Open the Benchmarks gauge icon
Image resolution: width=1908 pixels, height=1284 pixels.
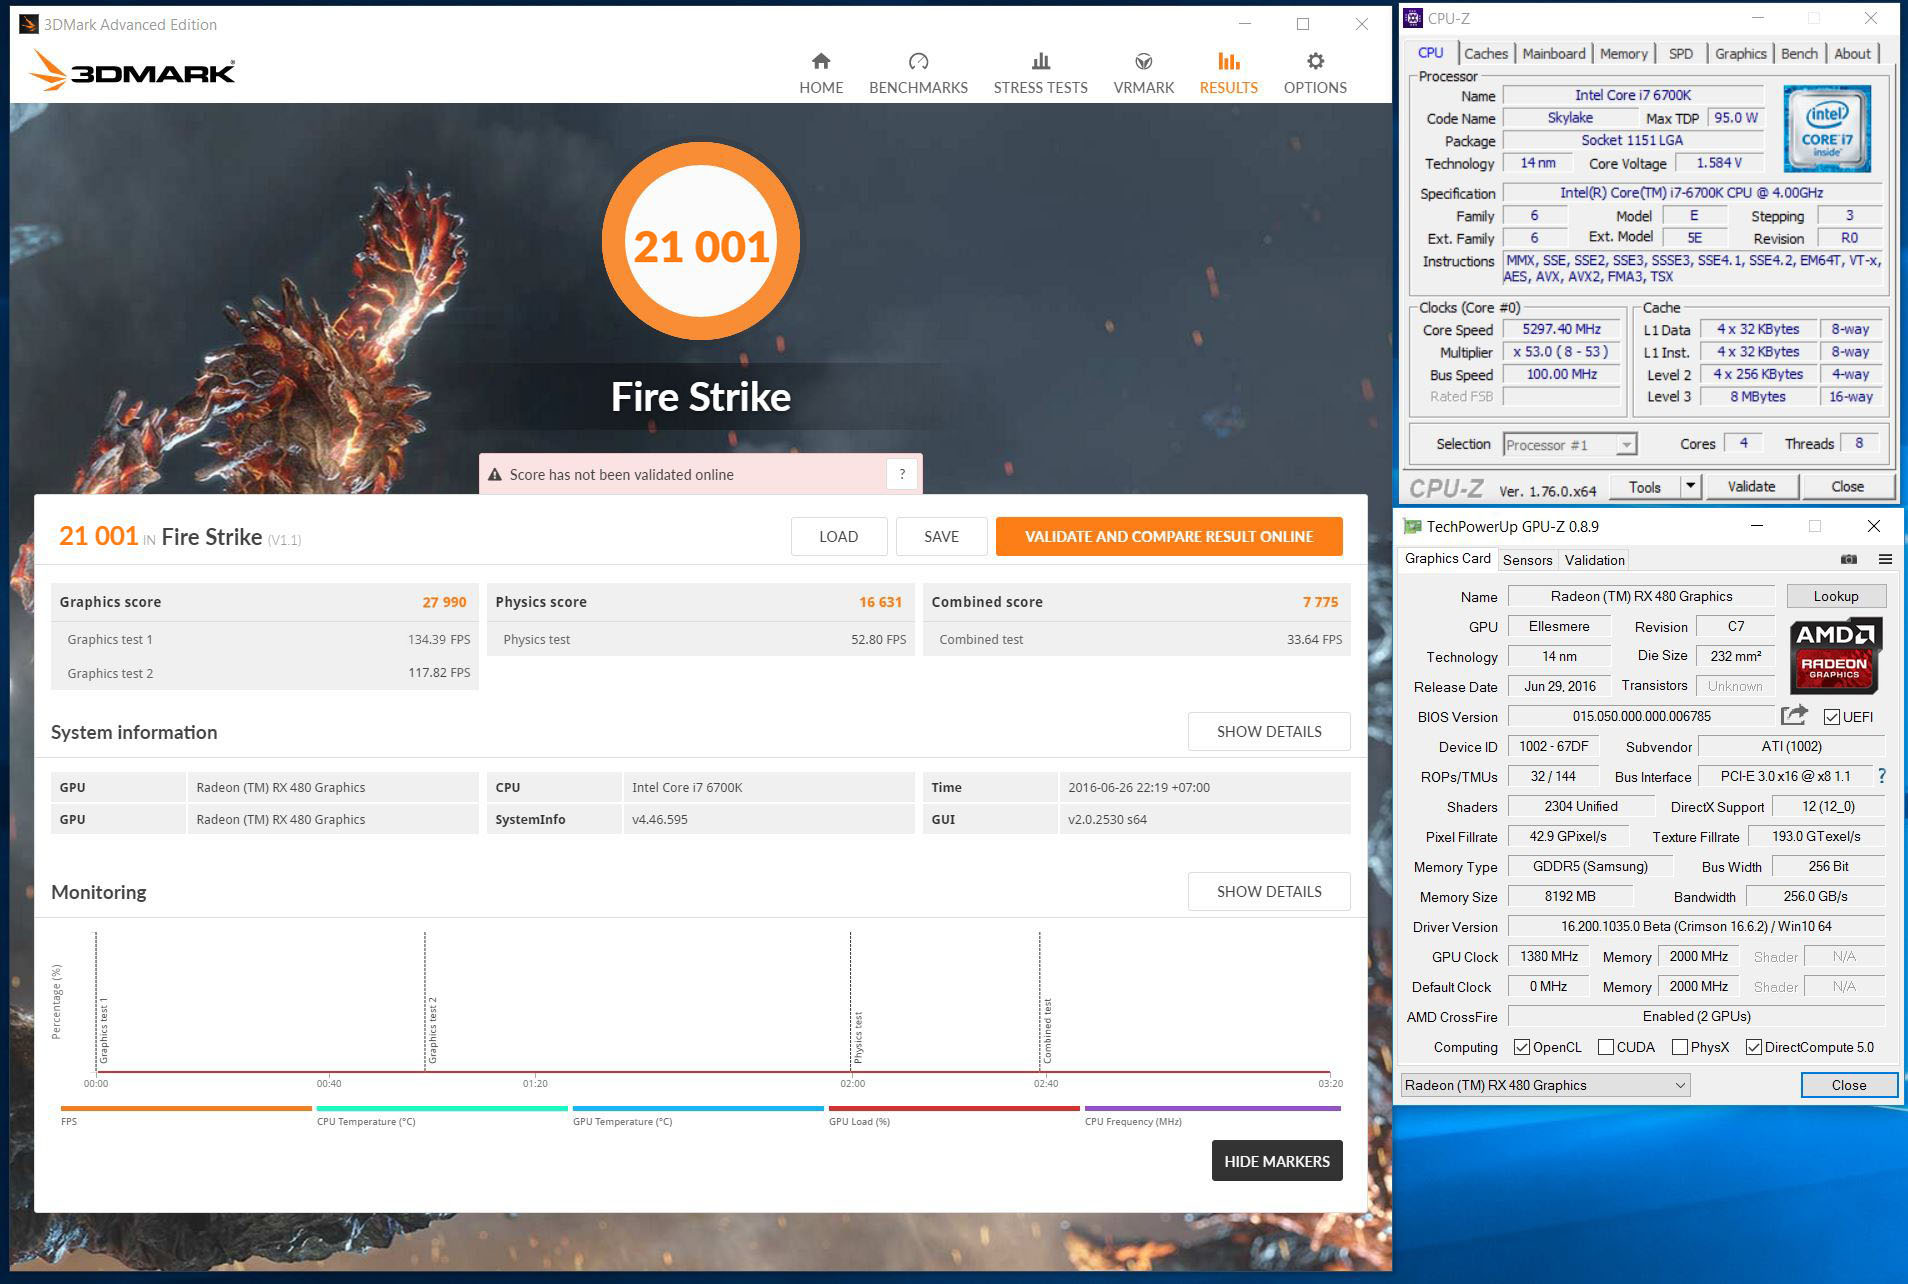[x=918, y=61]
